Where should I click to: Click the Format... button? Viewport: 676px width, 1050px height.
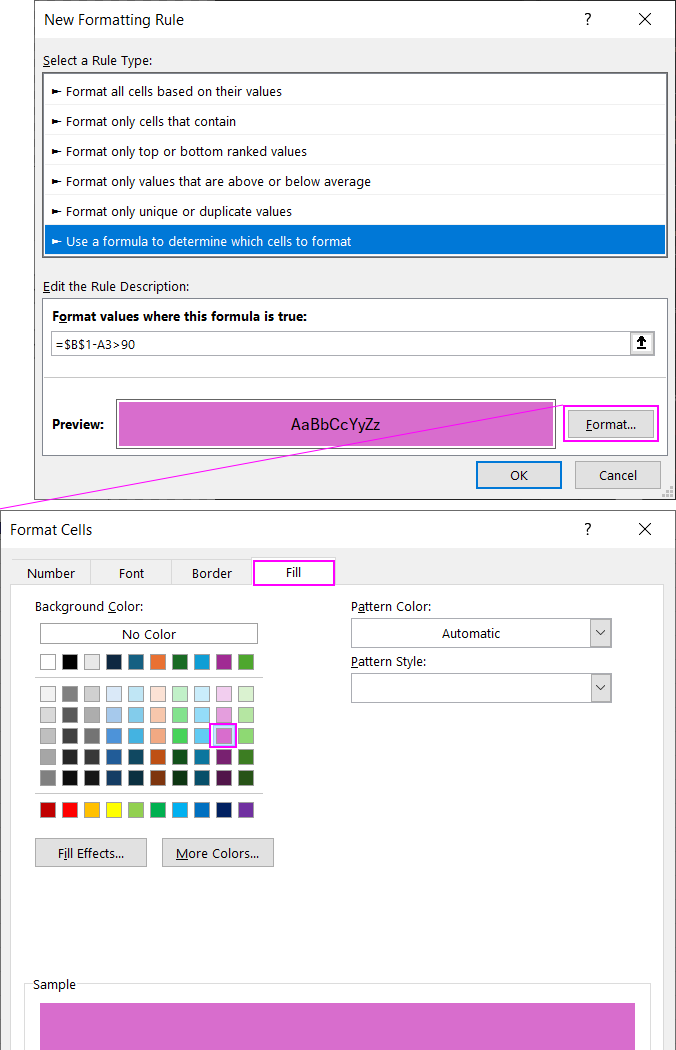point(610,424)
